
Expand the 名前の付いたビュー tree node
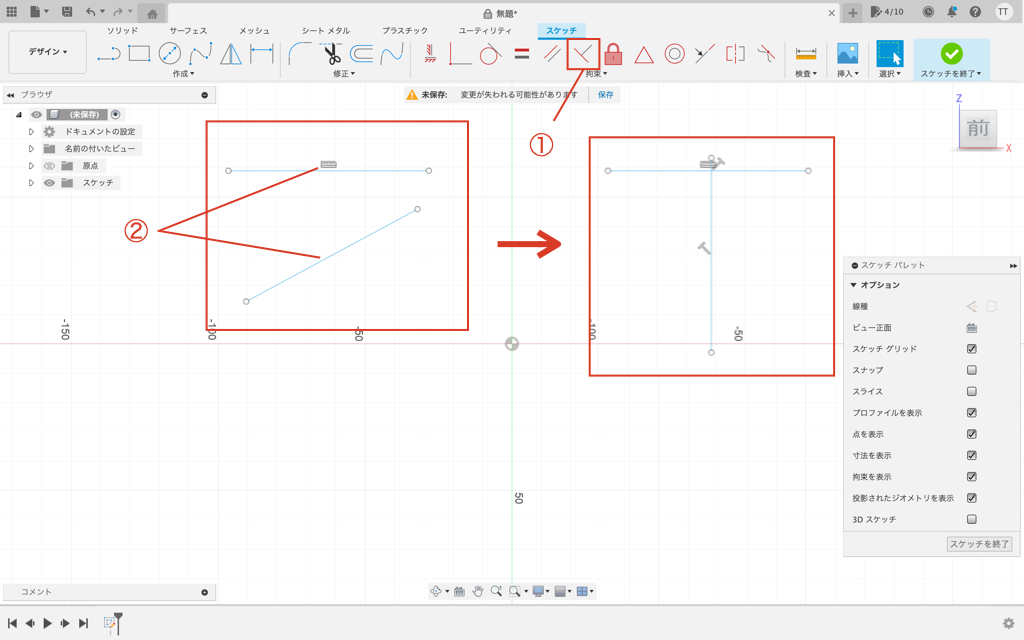point(31,149)
